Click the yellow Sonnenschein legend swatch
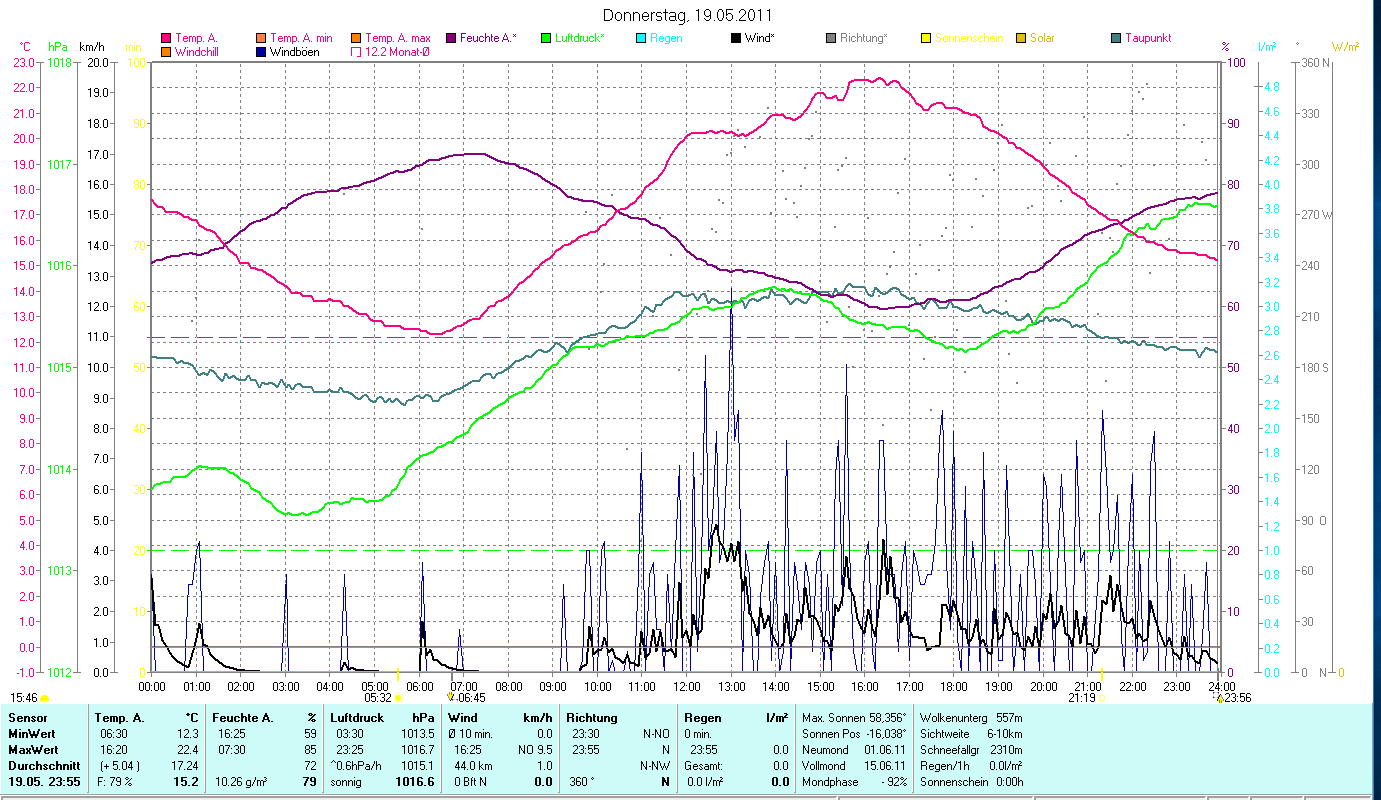1381x800 pixels. [x=926, y=38]
